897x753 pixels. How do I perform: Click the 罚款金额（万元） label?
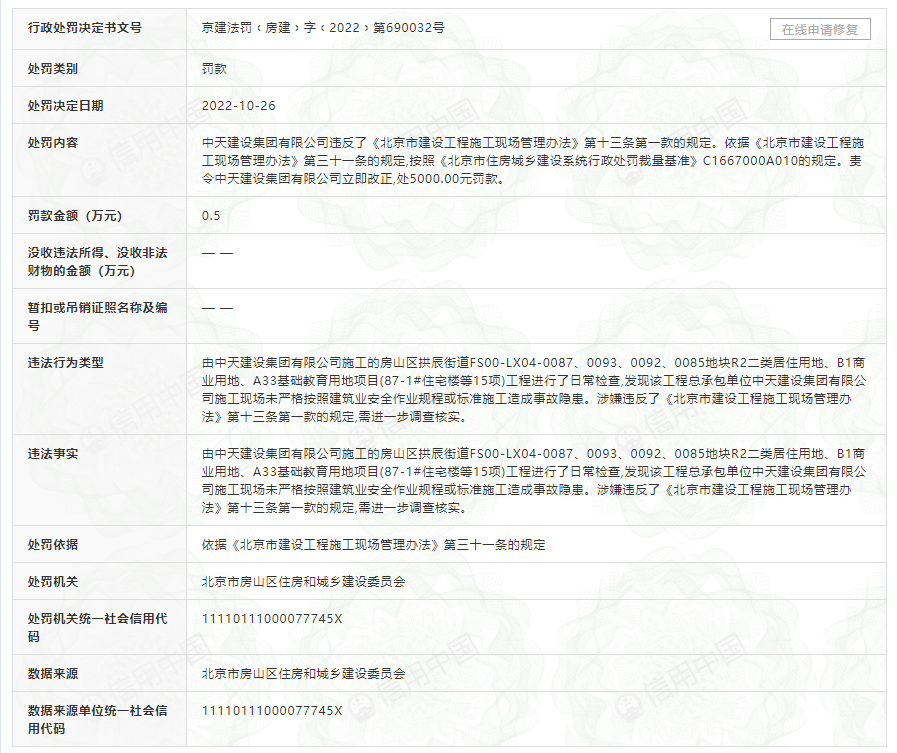[75, 216]
